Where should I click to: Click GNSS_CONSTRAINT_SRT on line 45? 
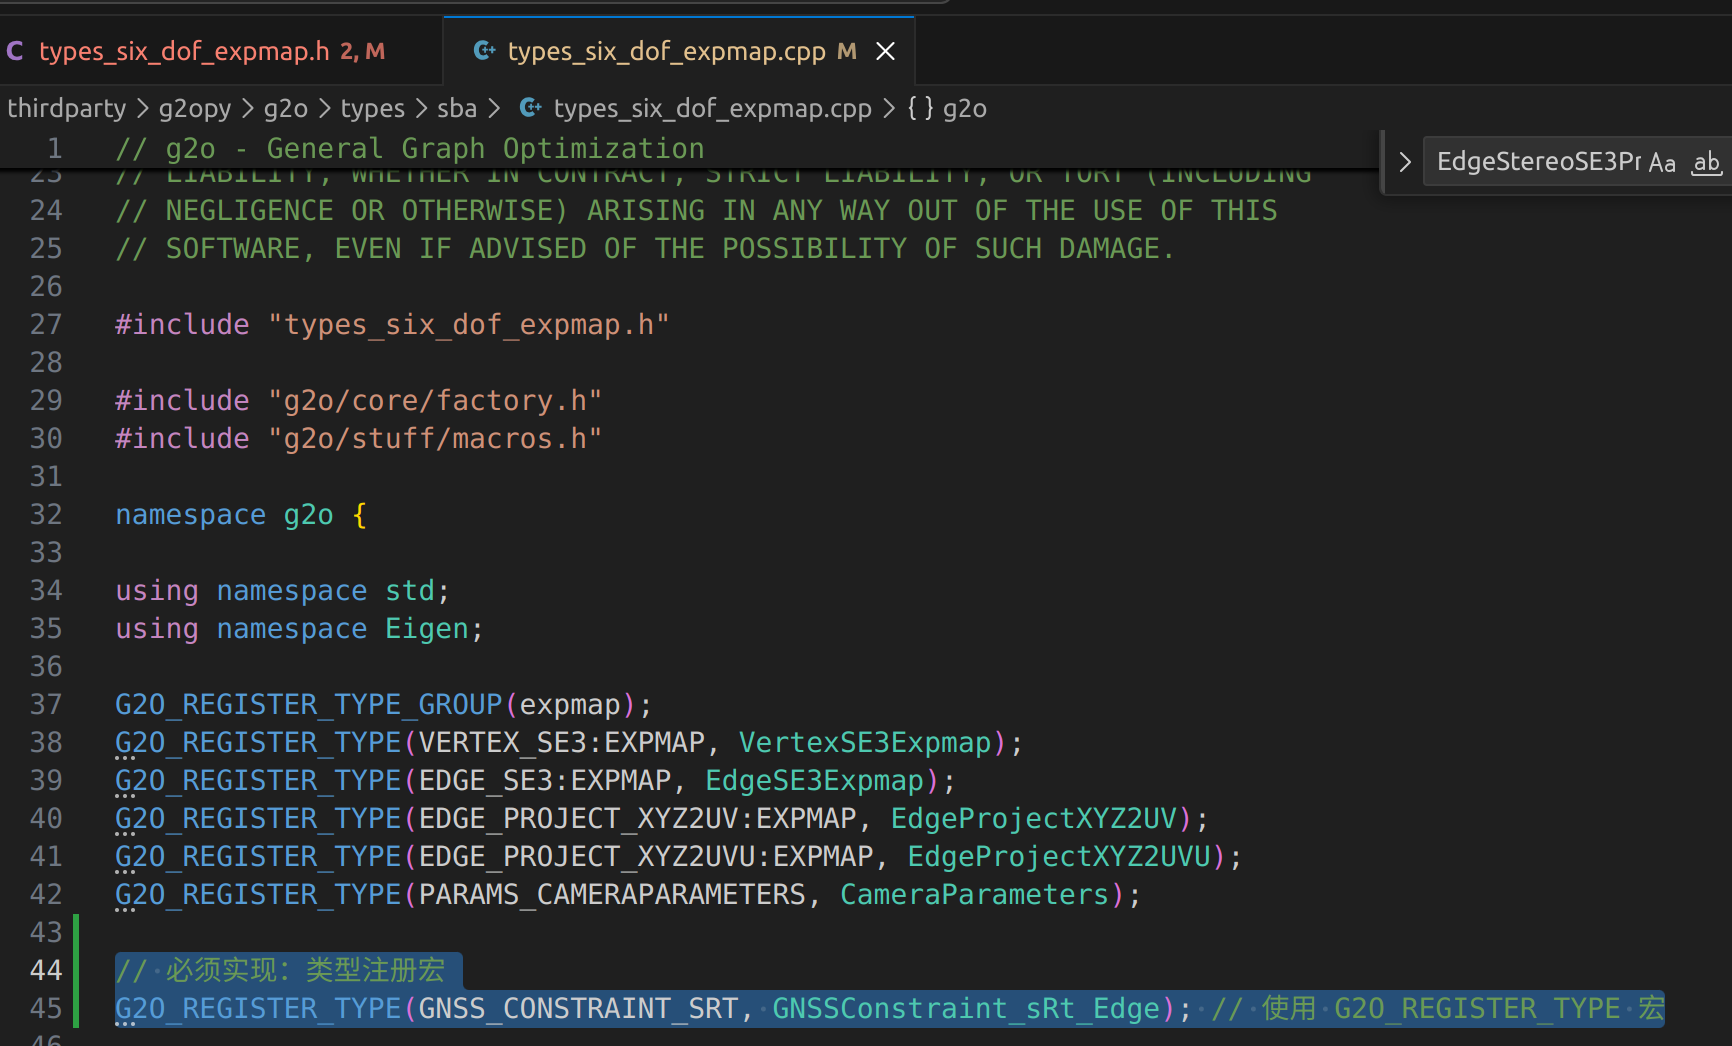tap(578, 1008)
